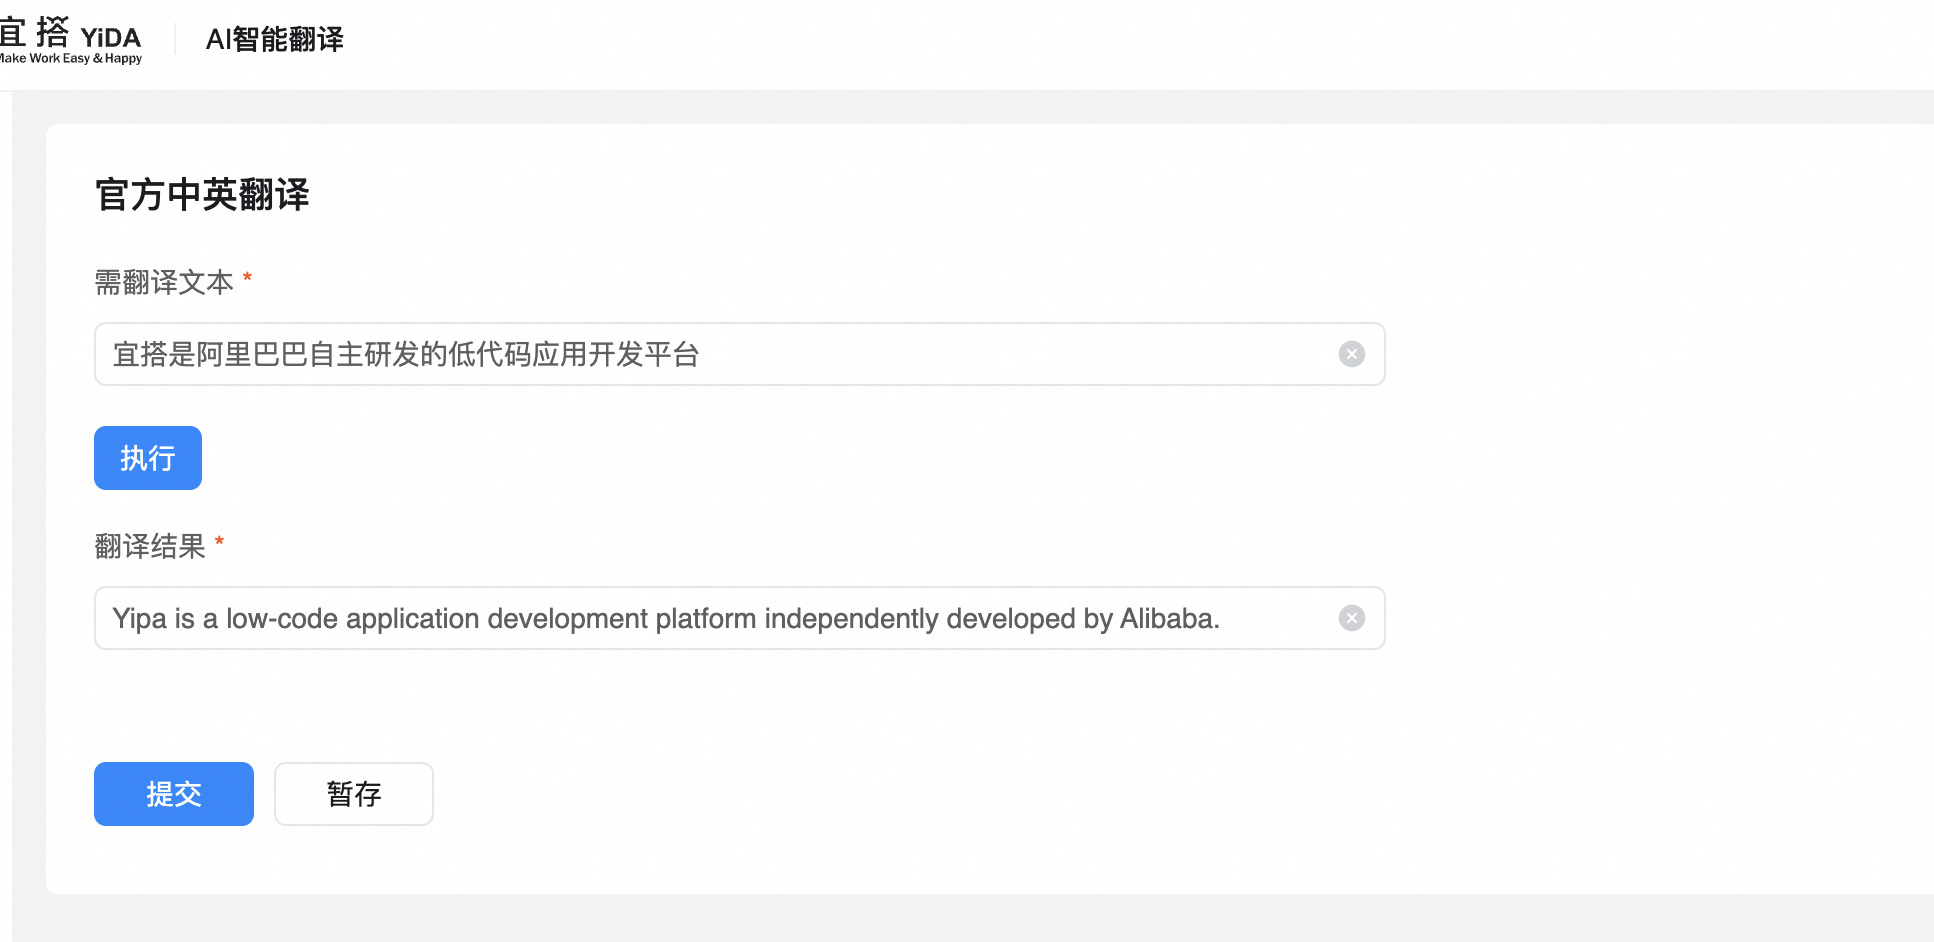Click the 官方中英翻译 form heading
Screen dimensions: 1934x942
[x=202, y=194]
